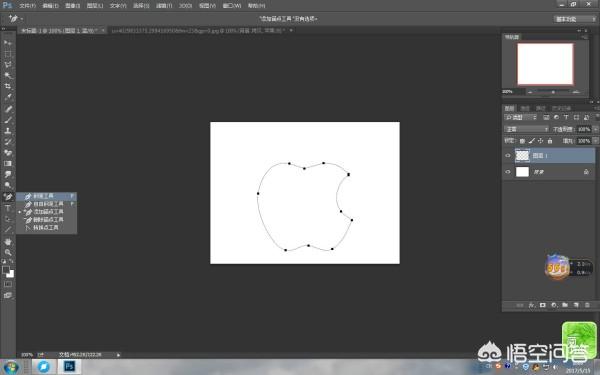This screenshot has width=600, height=375.
Task: Open the opacity 100% dropdown arrow
Action: (x=595, y=129)
